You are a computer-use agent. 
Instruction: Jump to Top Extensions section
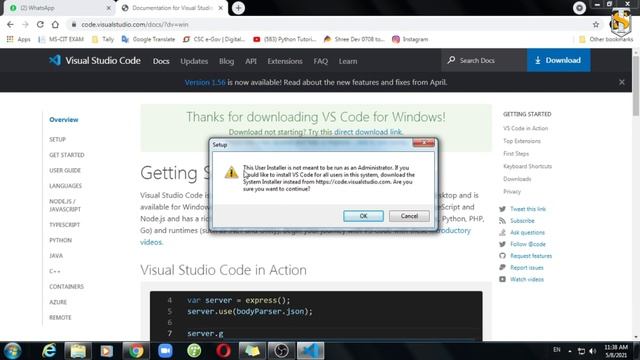click(522, 141)
